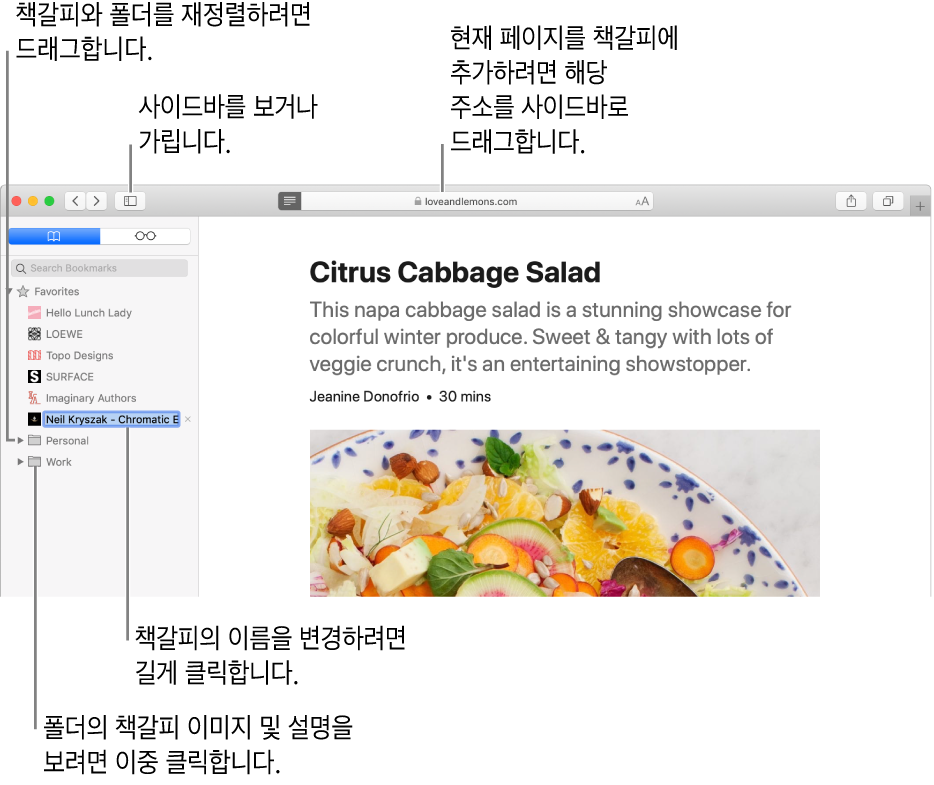This screenshot has height=785, width=934.
Task: Minimize the Safari window with yellow button
Action: [x=33, y=201]
